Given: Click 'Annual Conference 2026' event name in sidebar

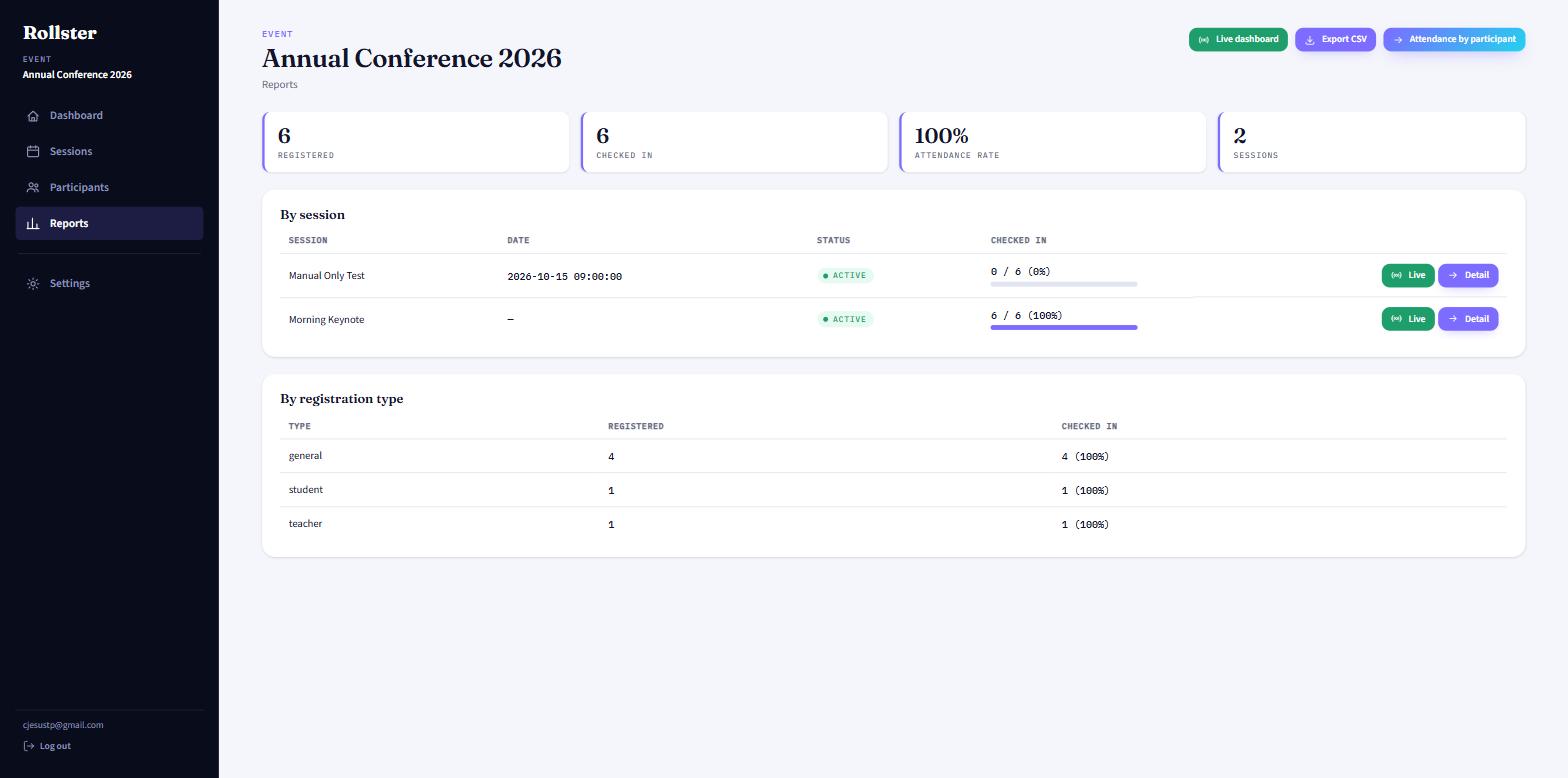Looking at the screenshot, I should click(x=77, y=75).
